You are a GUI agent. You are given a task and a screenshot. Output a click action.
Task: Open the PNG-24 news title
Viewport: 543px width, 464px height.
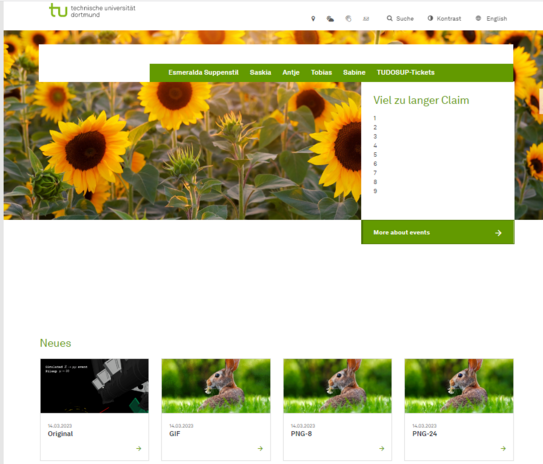(x=425, y=434)
